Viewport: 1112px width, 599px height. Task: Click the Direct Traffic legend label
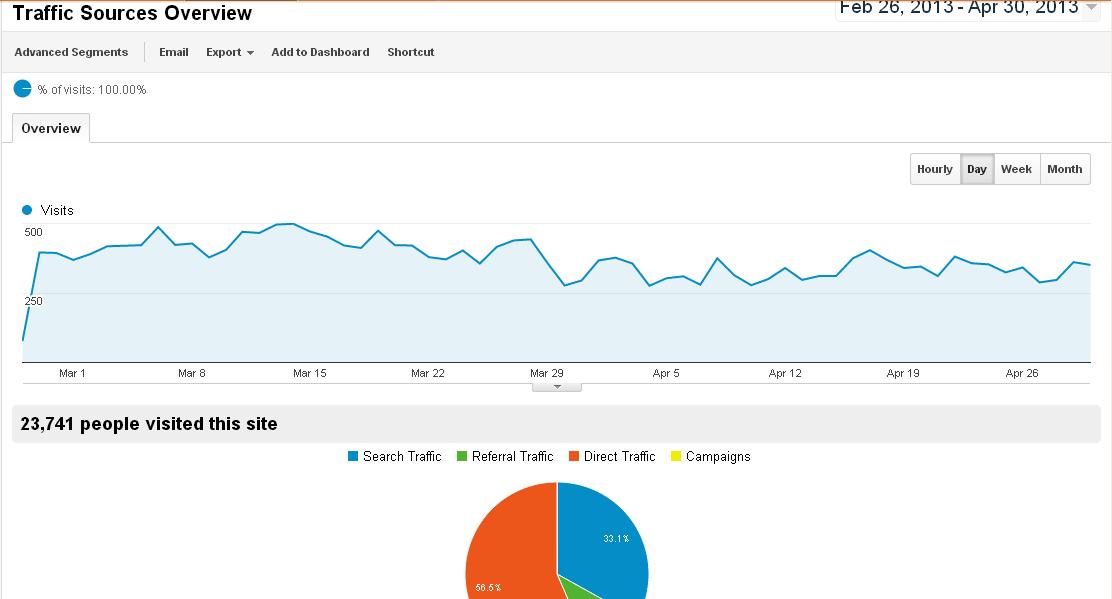coord(620,457)
